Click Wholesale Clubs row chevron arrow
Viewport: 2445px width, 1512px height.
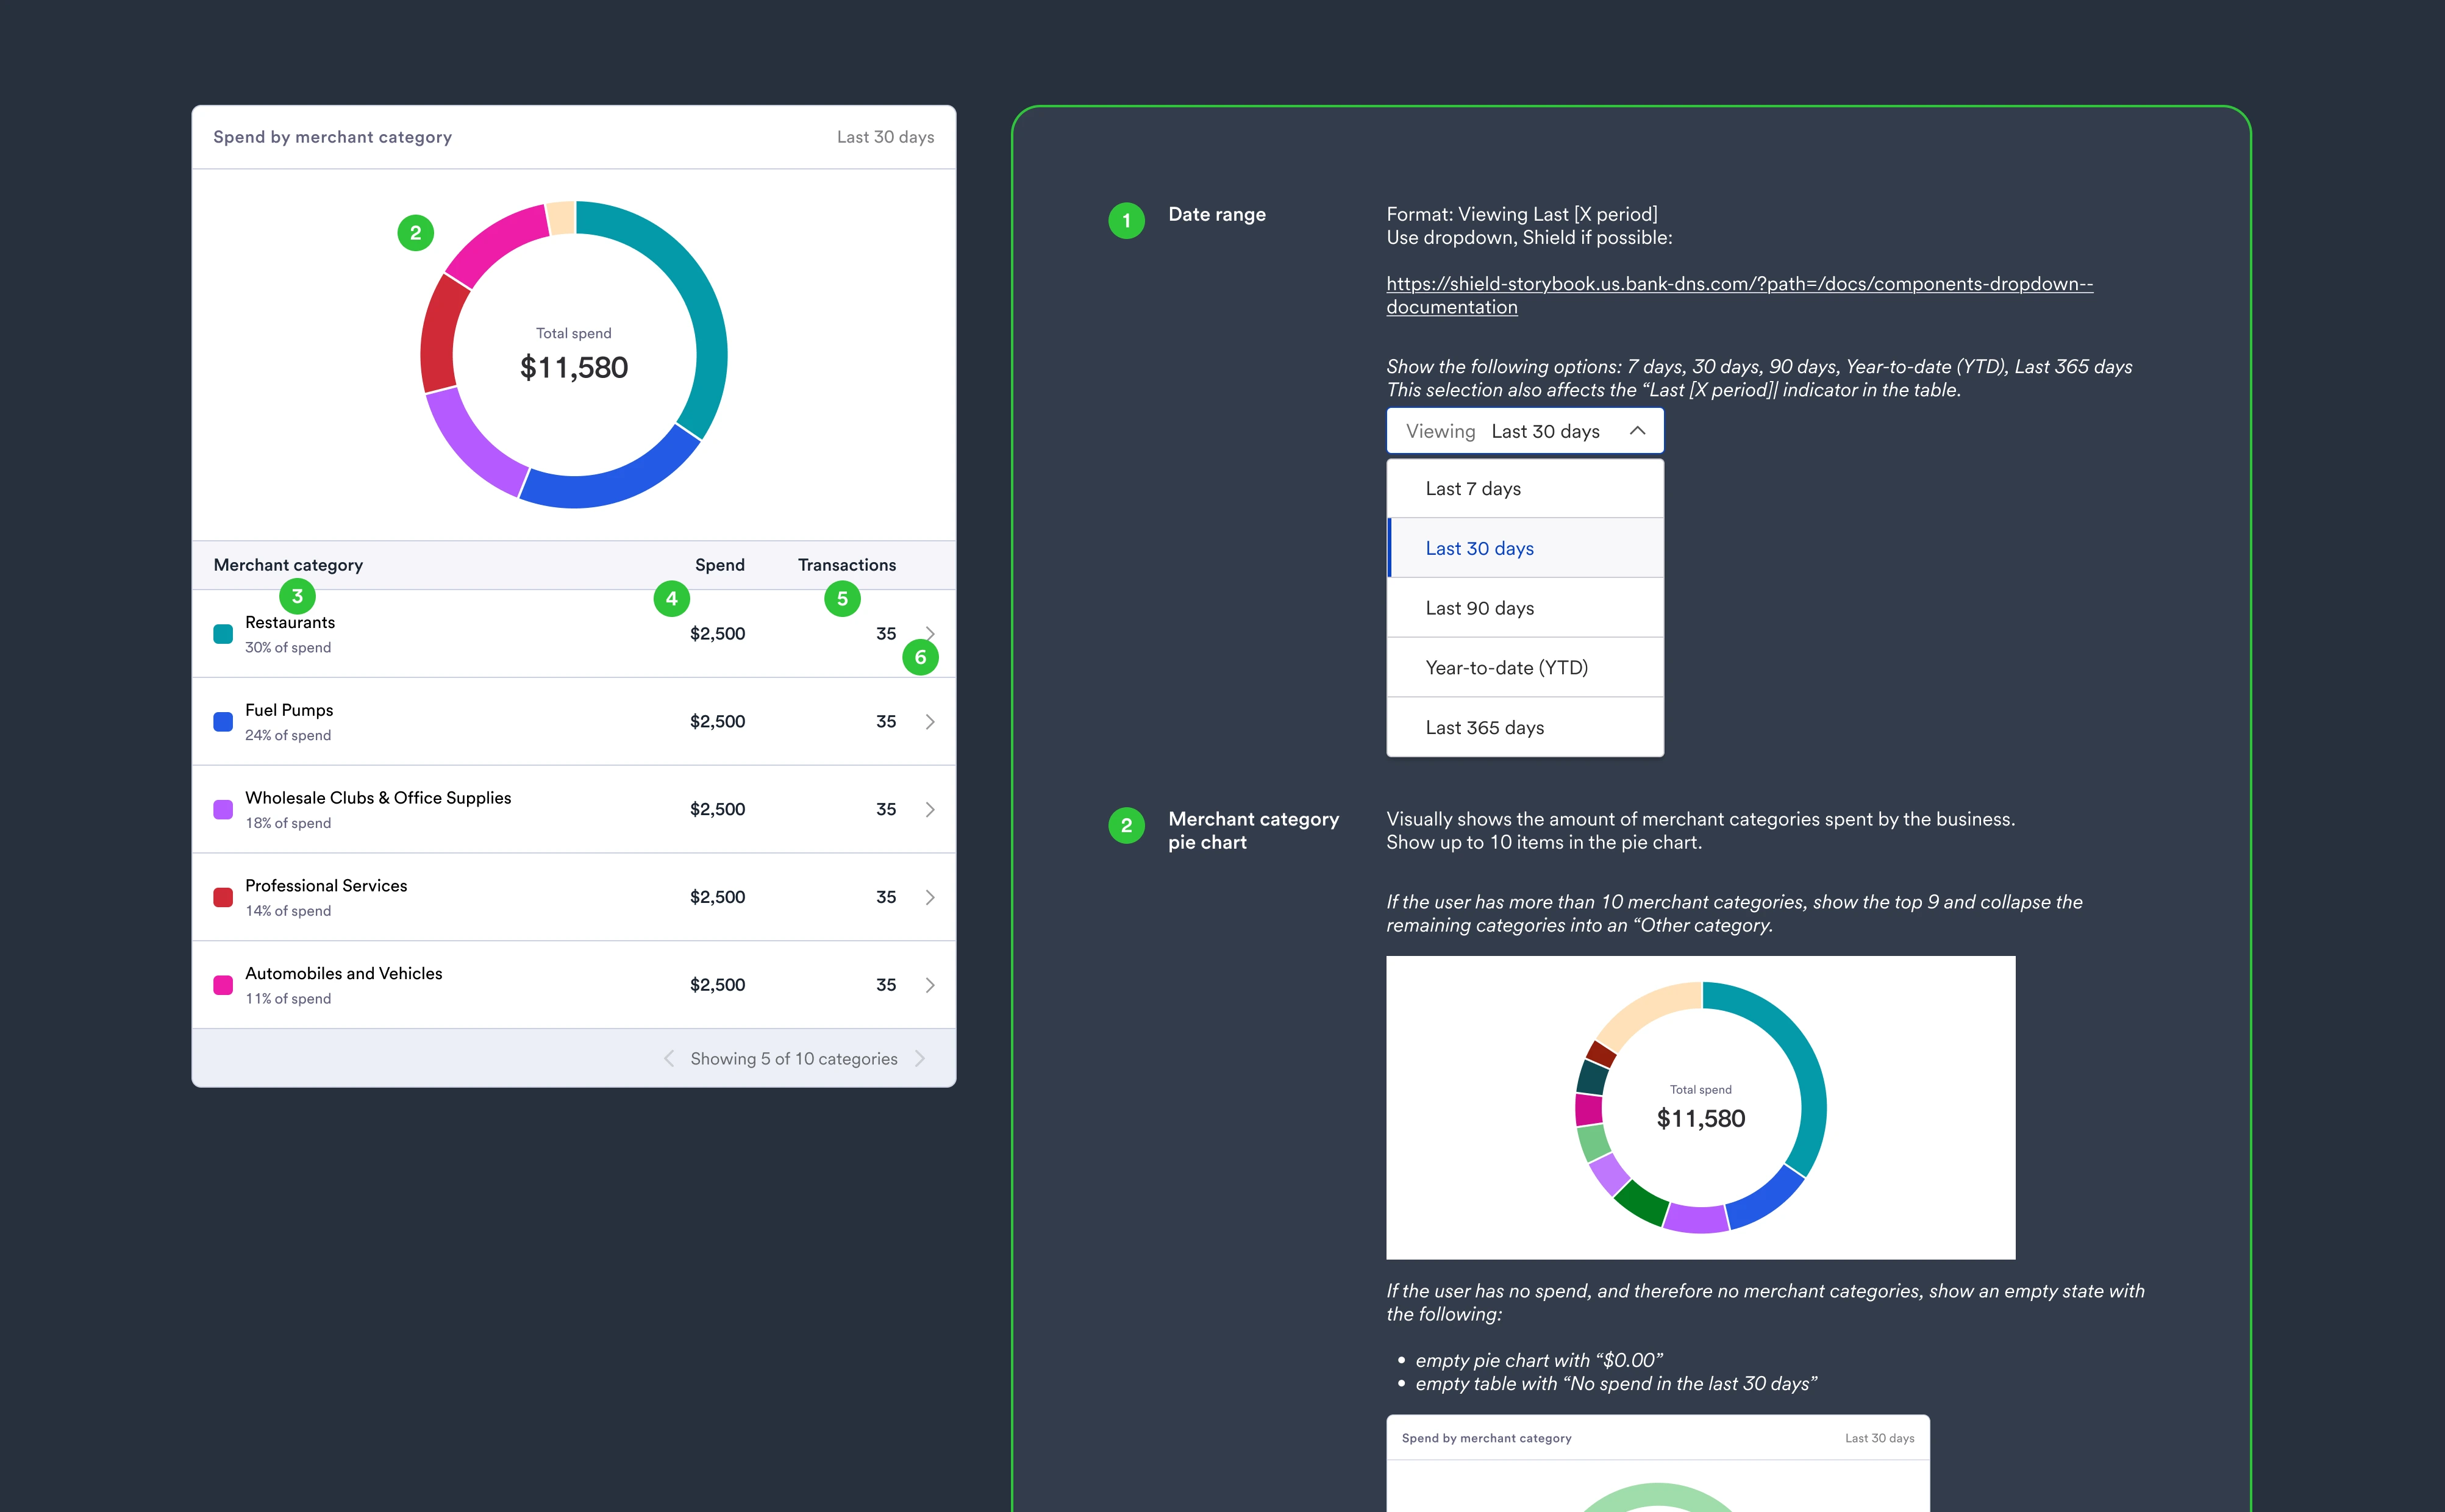point(930,809)
